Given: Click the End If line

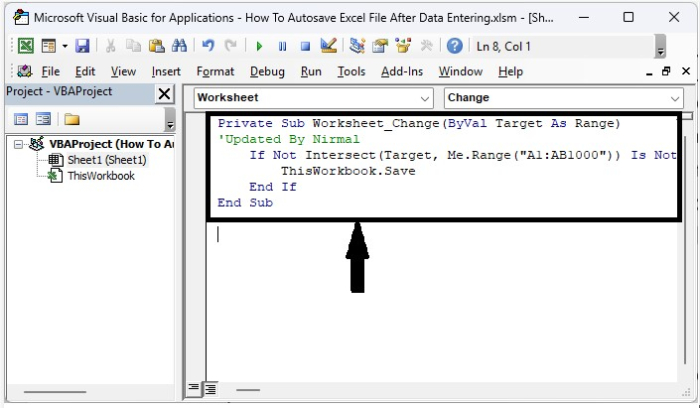Looking at the screenshot, I should [273, 187].
